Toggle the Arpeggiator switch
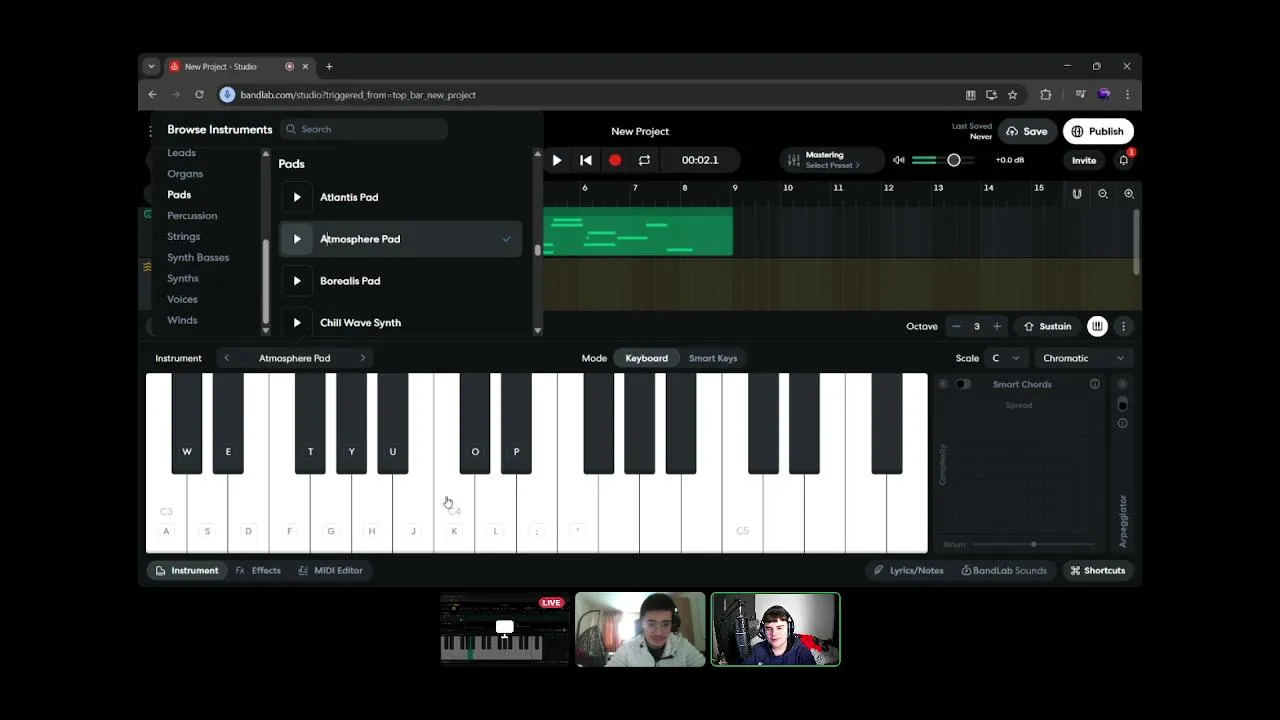 pos(1122,404)
